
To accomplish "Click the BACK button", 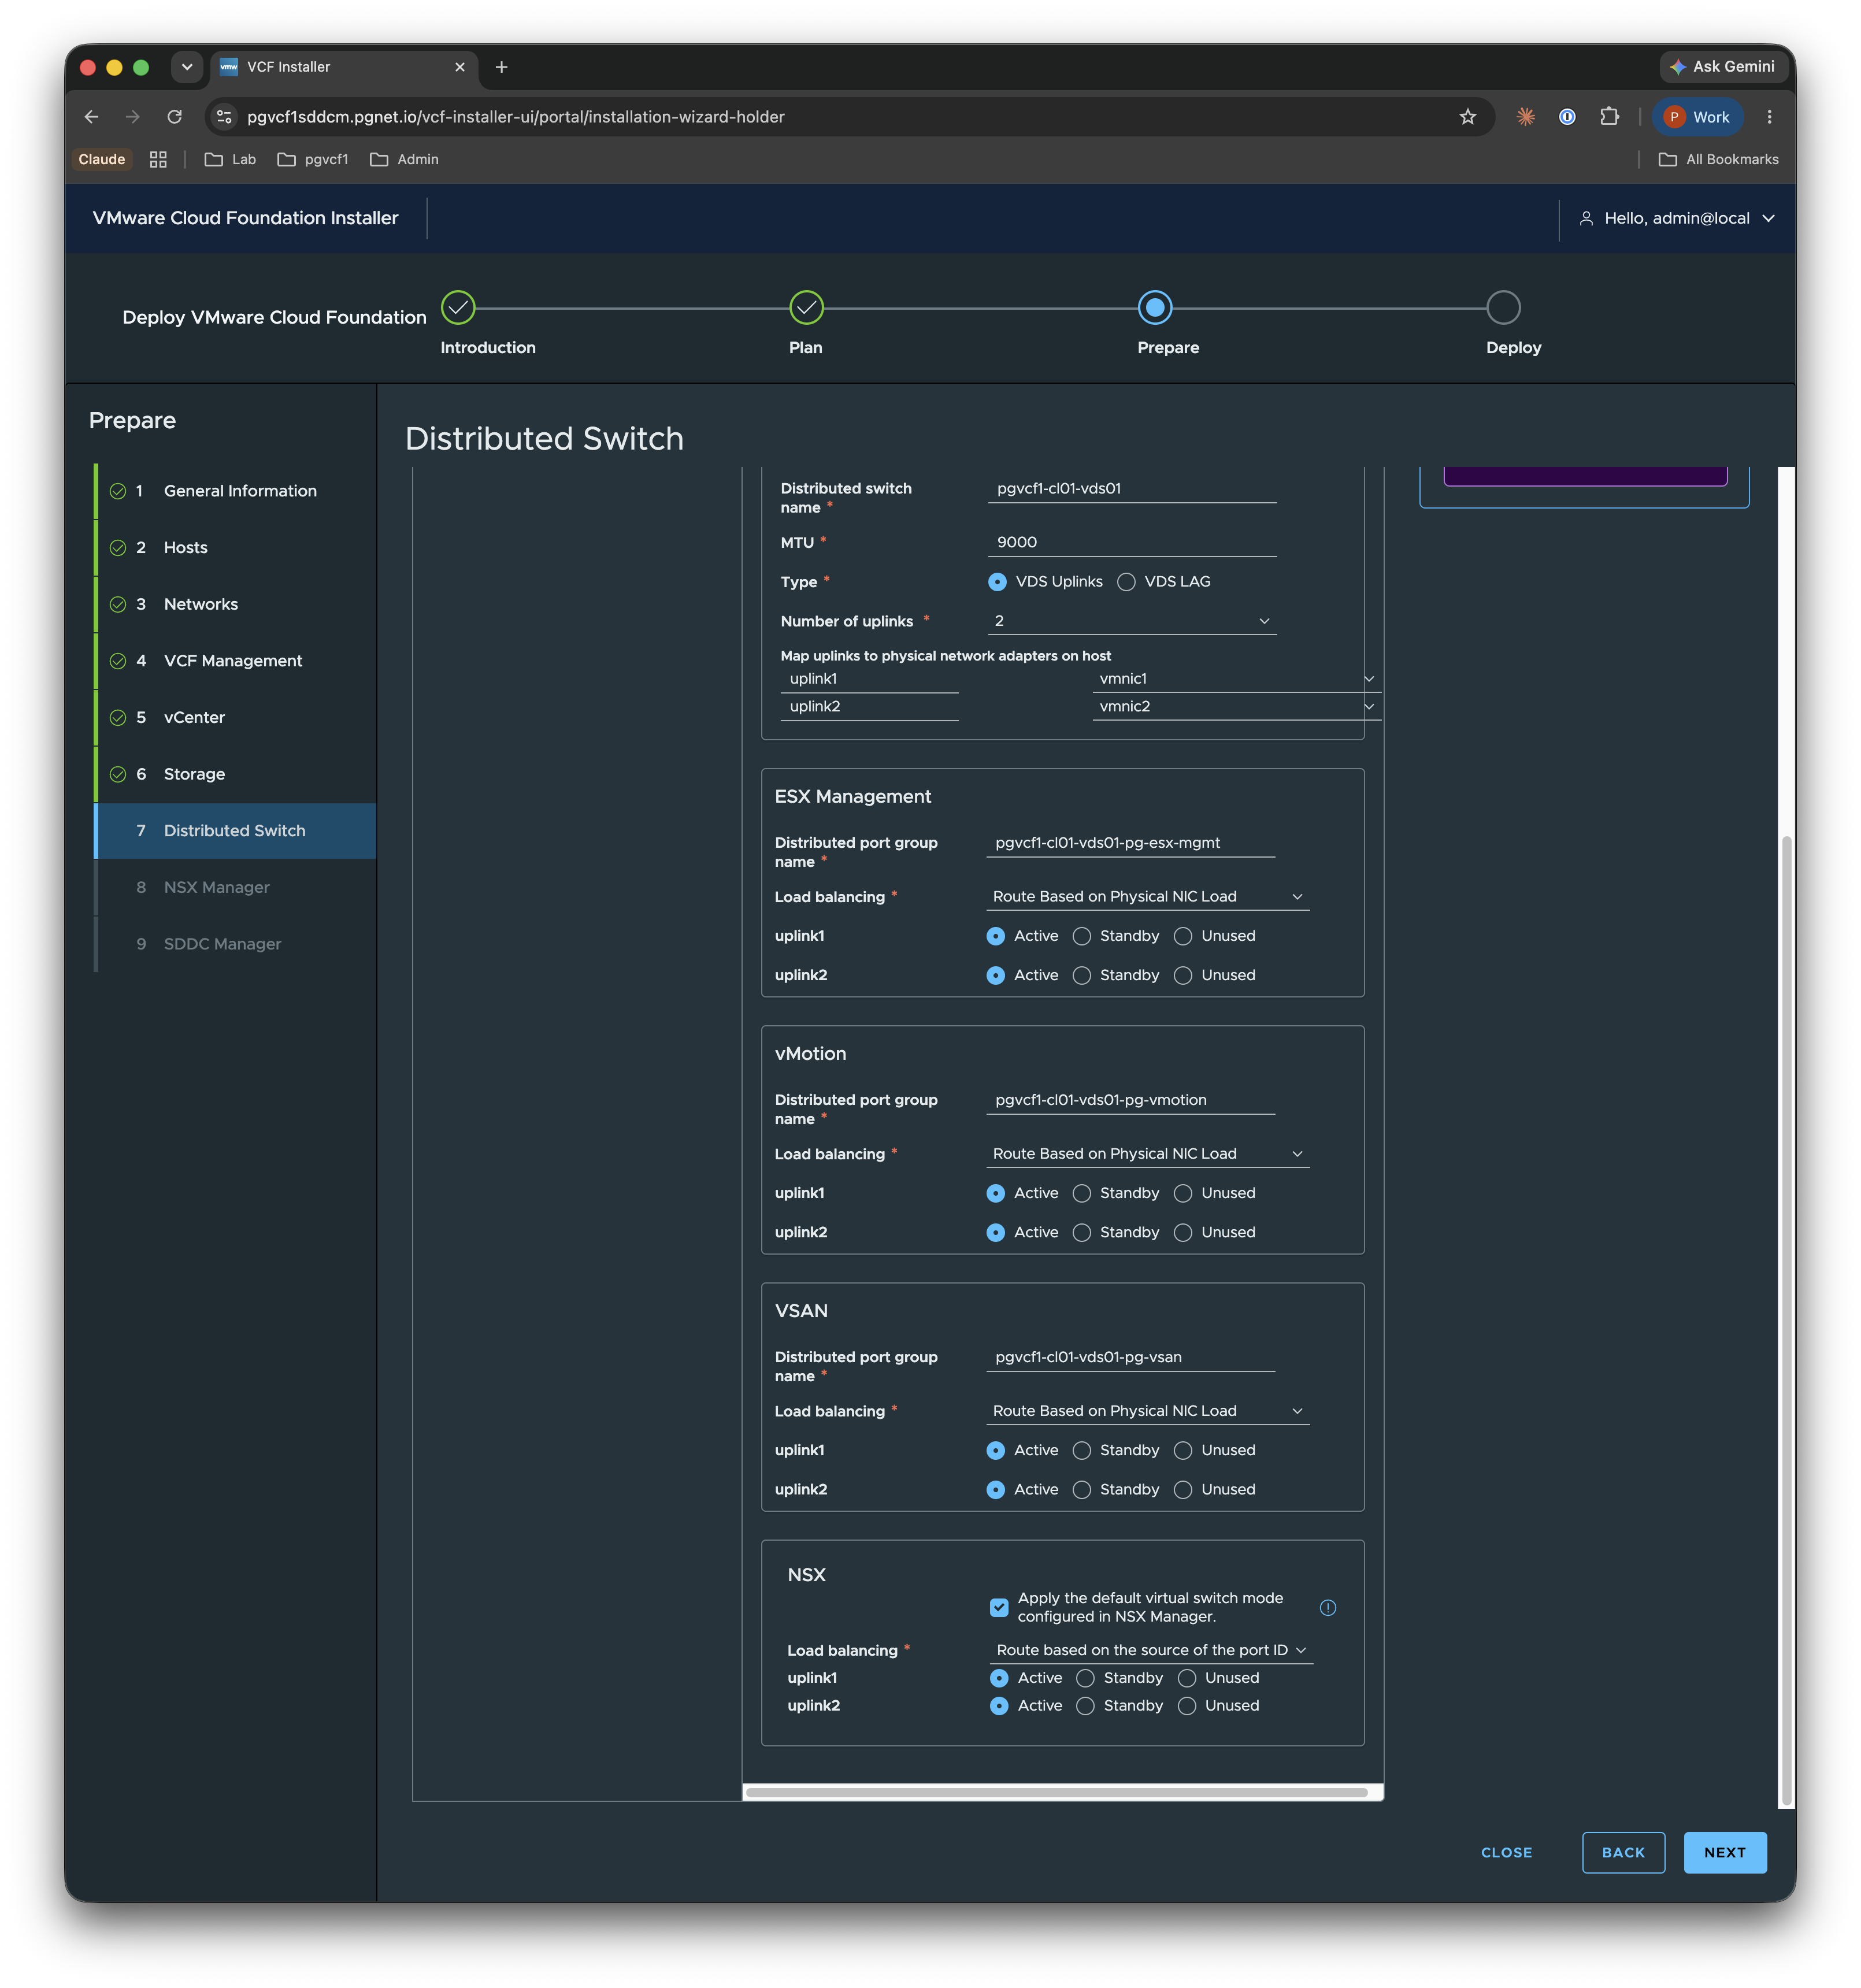I will point(1623,1853).
